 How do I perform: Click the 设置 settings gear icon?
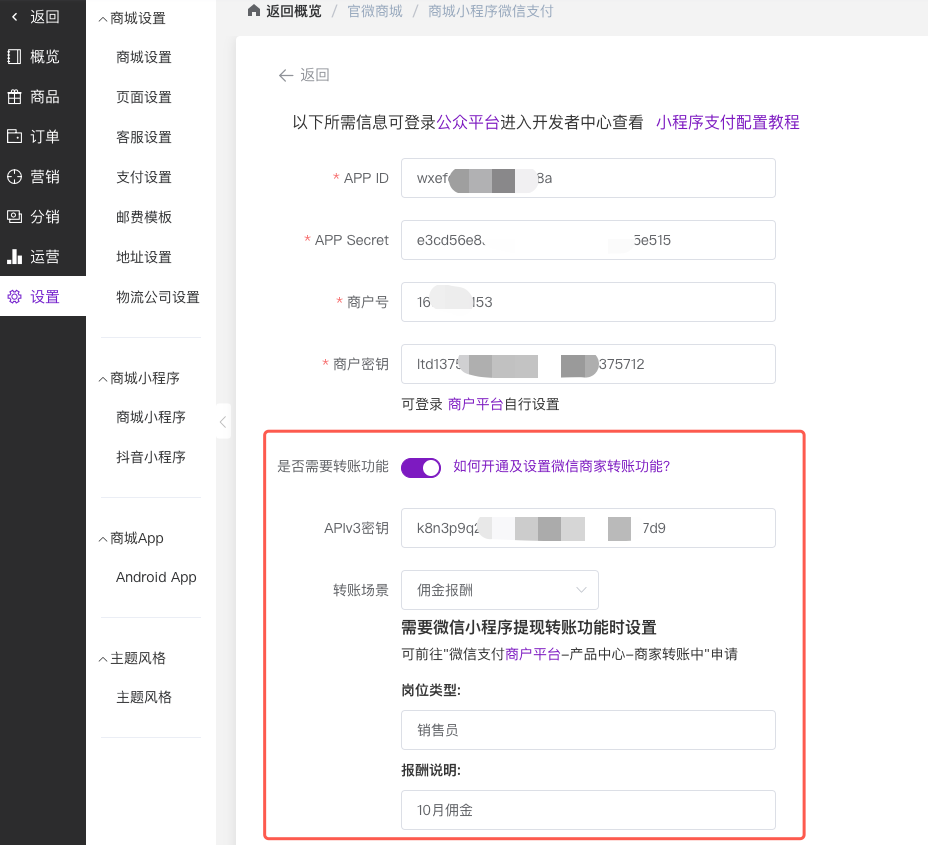(14, 297)
